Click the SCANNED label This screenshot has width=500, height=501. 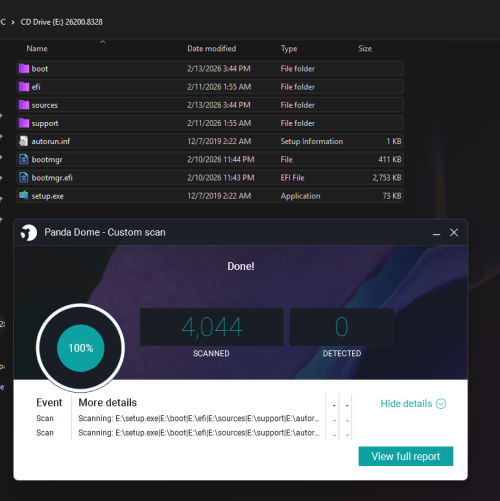[x=211, y=353]
